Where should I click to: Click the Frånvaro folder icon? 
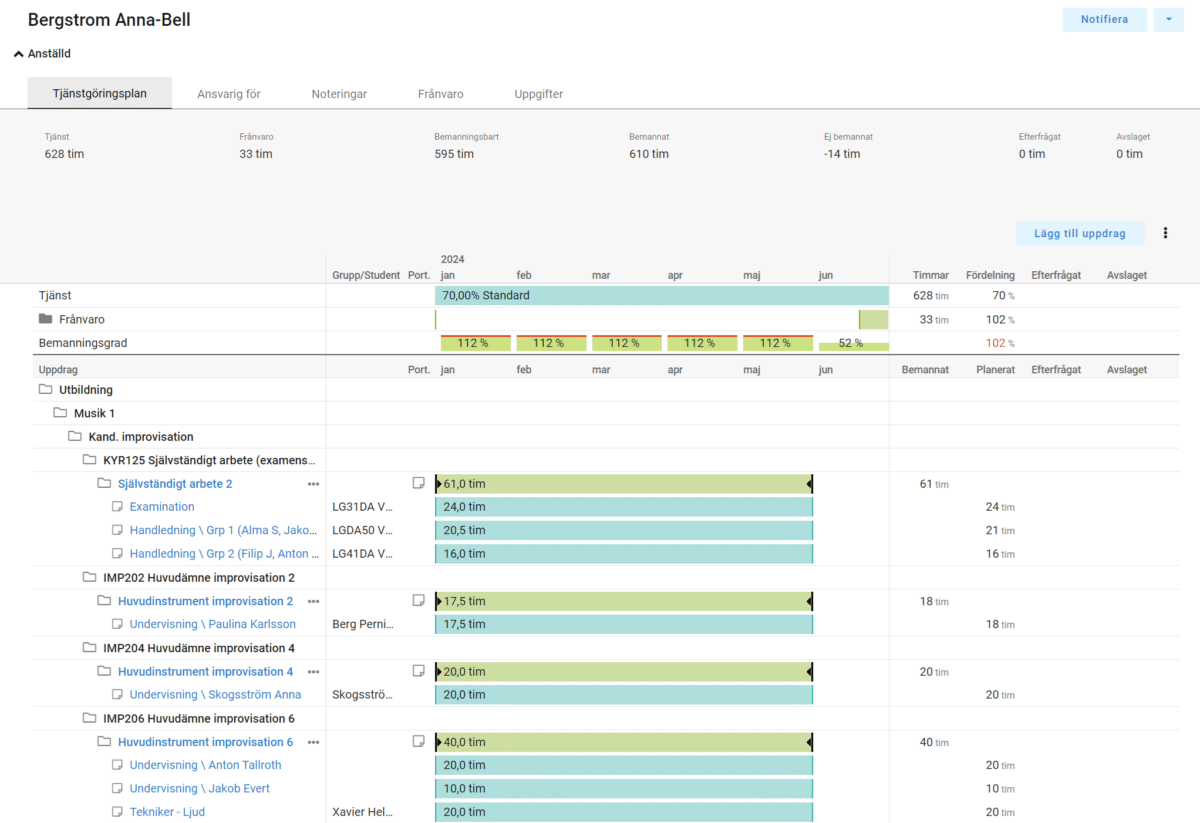45,319
